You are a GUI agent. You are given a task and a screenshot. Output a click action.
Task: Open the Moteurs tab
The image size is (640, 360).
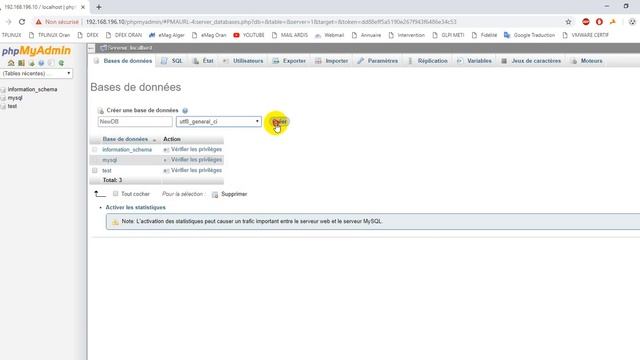coord(587,61)
